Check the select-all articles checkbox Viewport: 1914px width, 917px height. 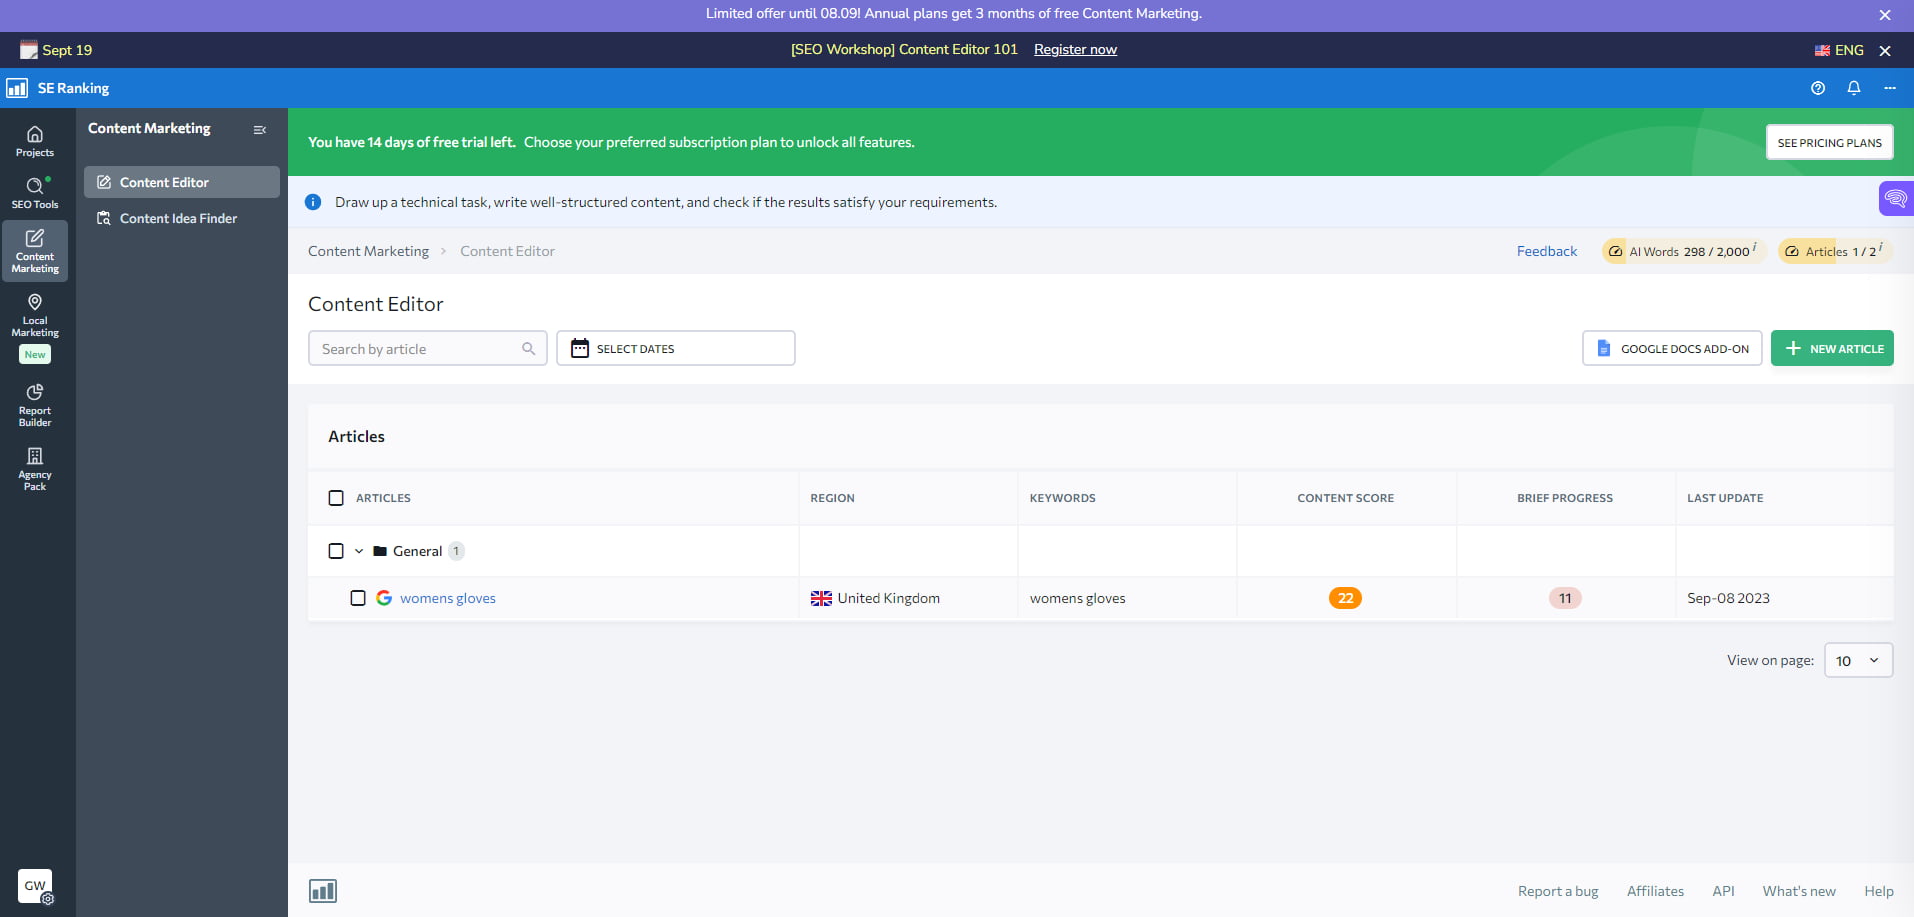[x=336, y=497]
